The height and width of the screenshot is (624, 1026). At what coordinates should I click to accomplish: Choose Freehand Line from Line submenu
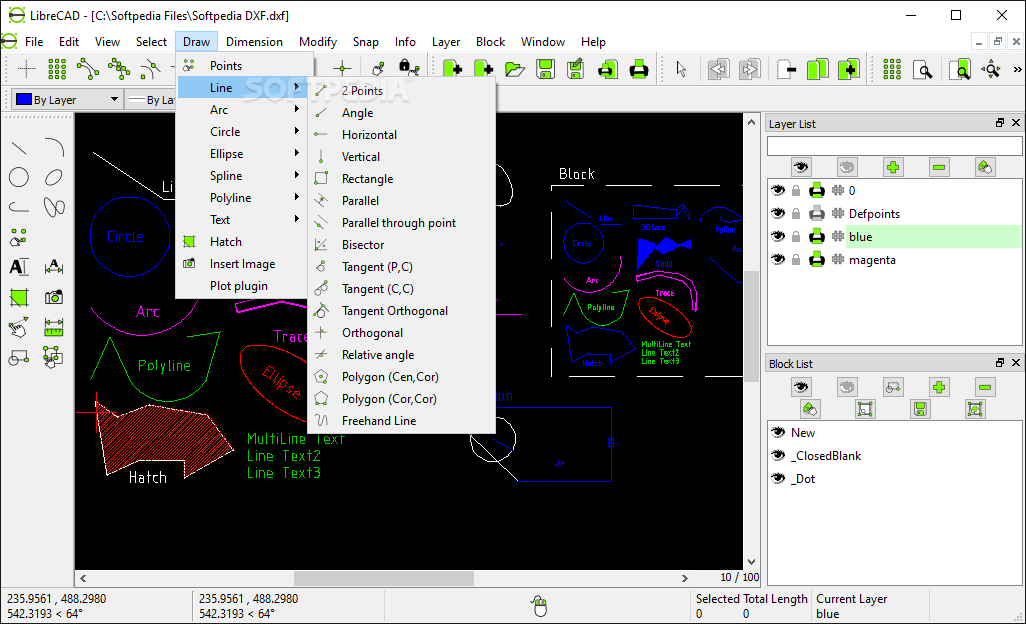coord(401,421)
